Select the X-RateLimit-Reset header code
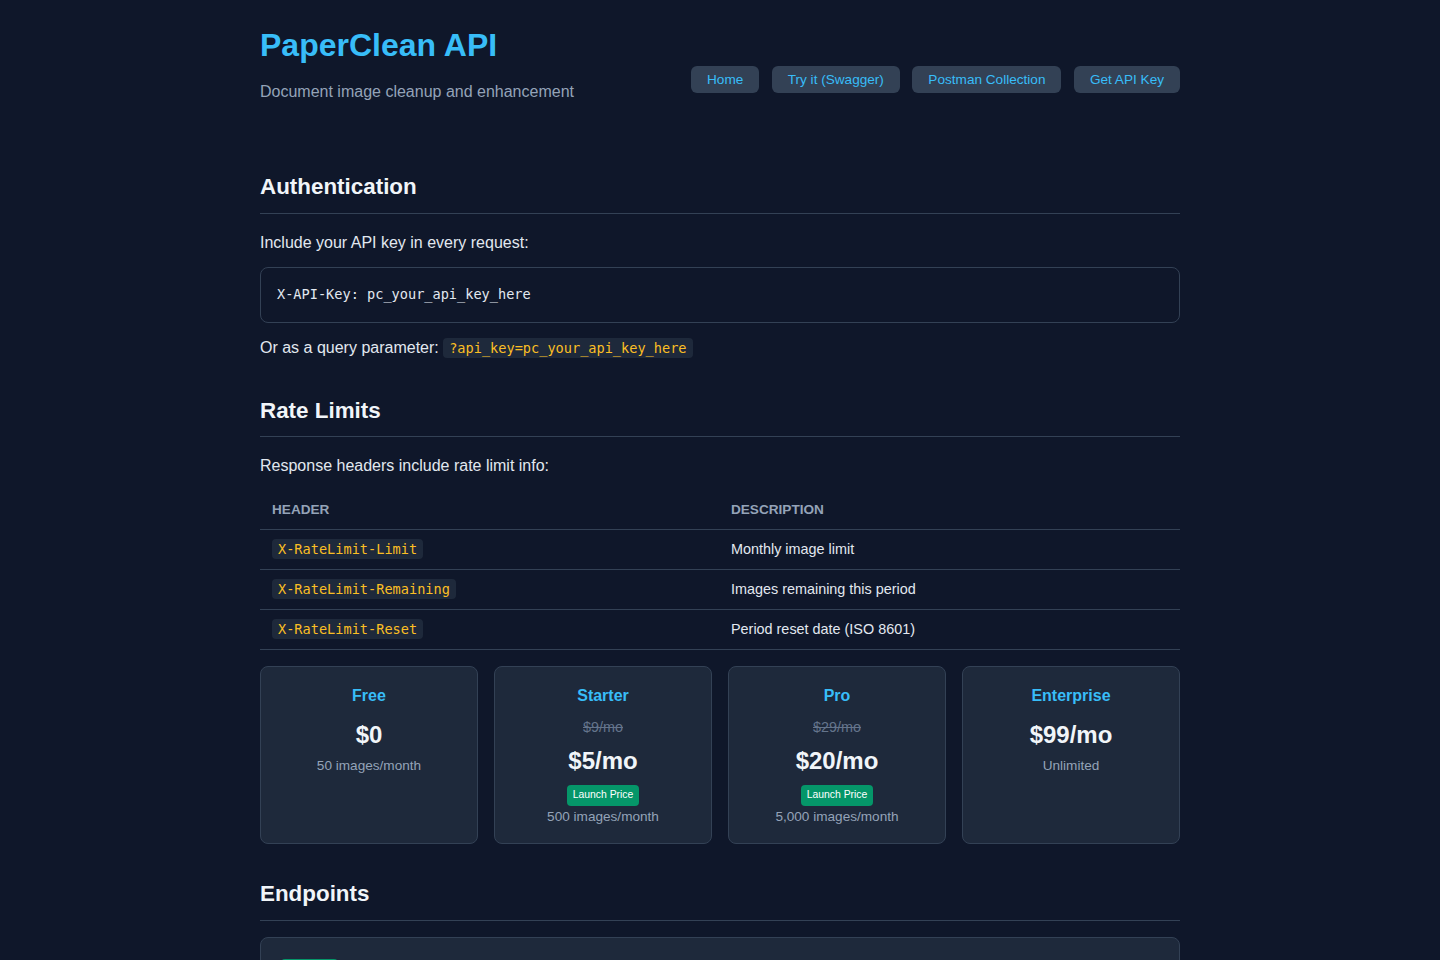Image resolution: width=1440 pixels, height=960 pixels. pyautogui.click(x=347, y=629)
